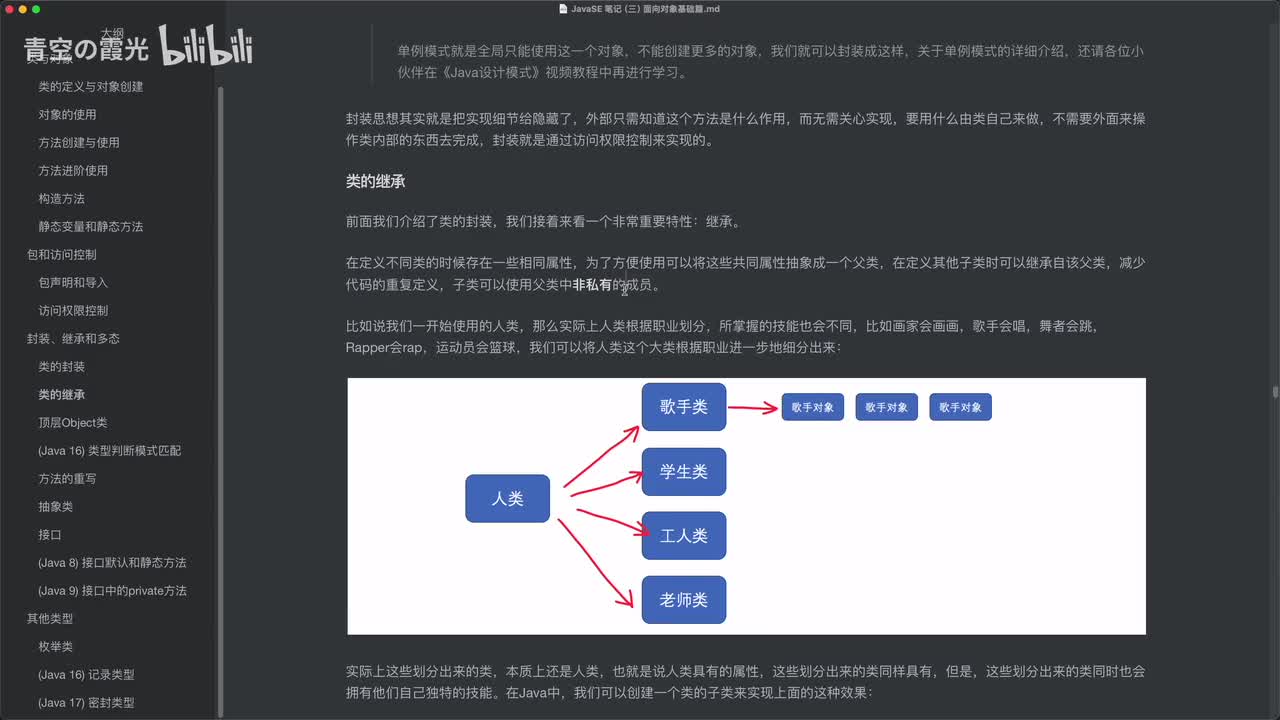Click the markdown file icon in title bar
Image resolution: width=1280 pixels, height=720 pixels.
[x=563, y=9]
